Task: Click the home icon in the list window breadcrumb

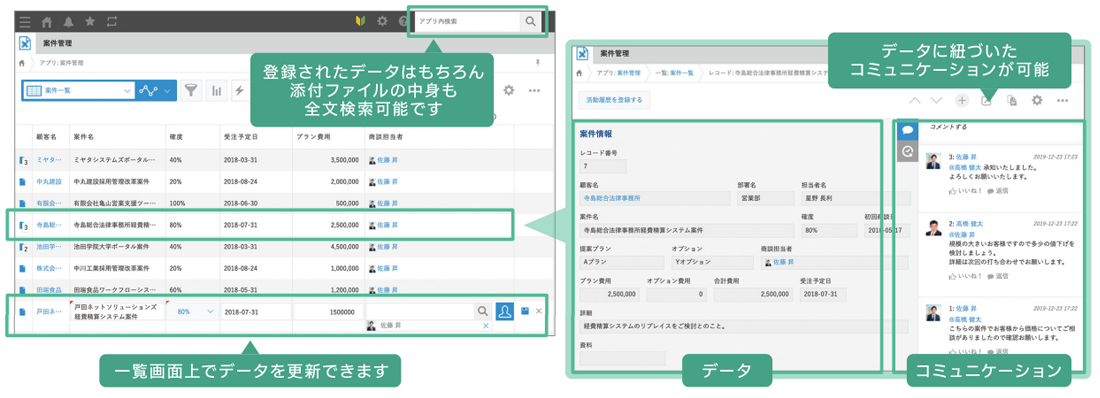Action: coord(22,62)
